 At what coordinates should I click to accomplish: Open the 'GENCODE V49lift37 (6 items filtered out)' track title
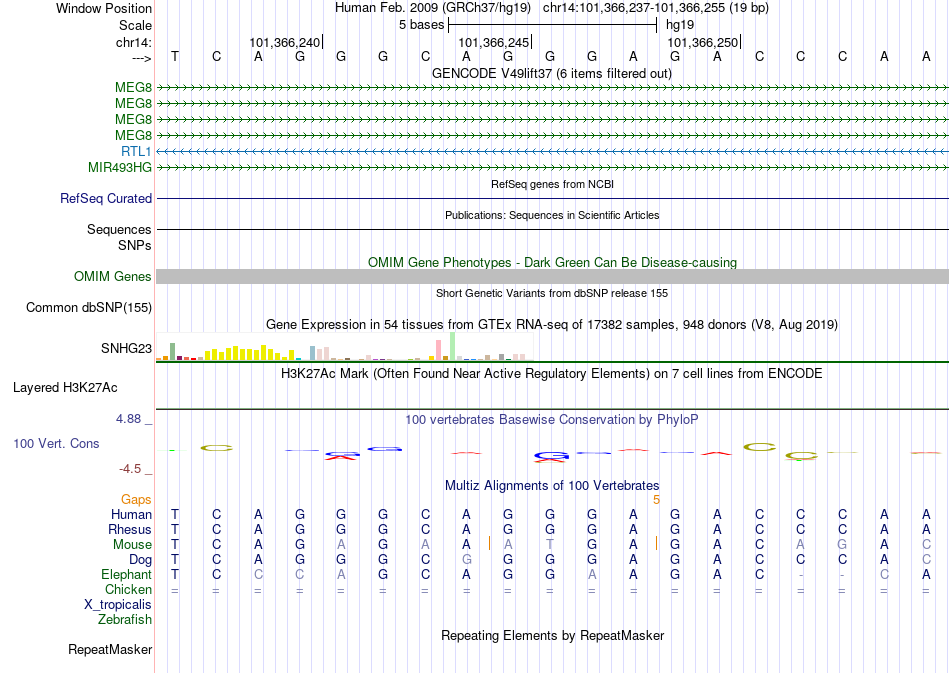click(x=551, y=73)
